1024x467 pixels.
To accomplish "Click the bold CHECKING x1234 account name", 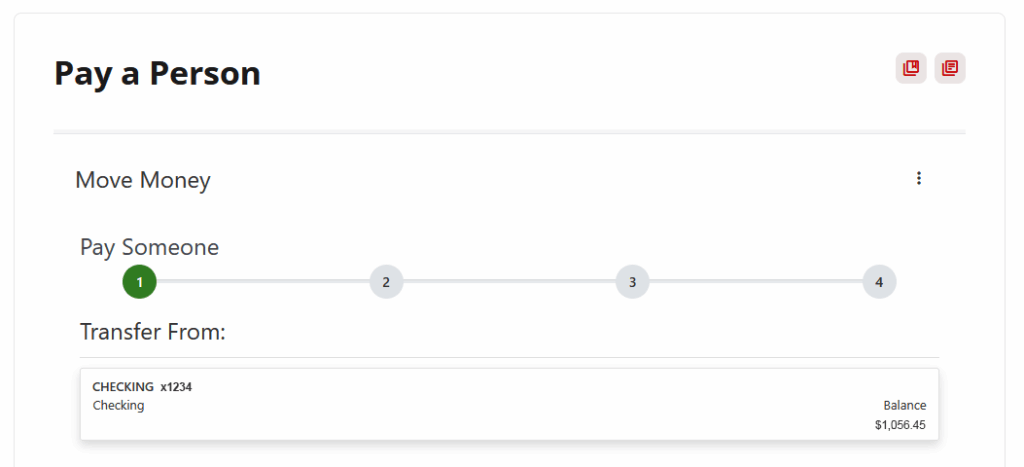I will pos(141,387).
